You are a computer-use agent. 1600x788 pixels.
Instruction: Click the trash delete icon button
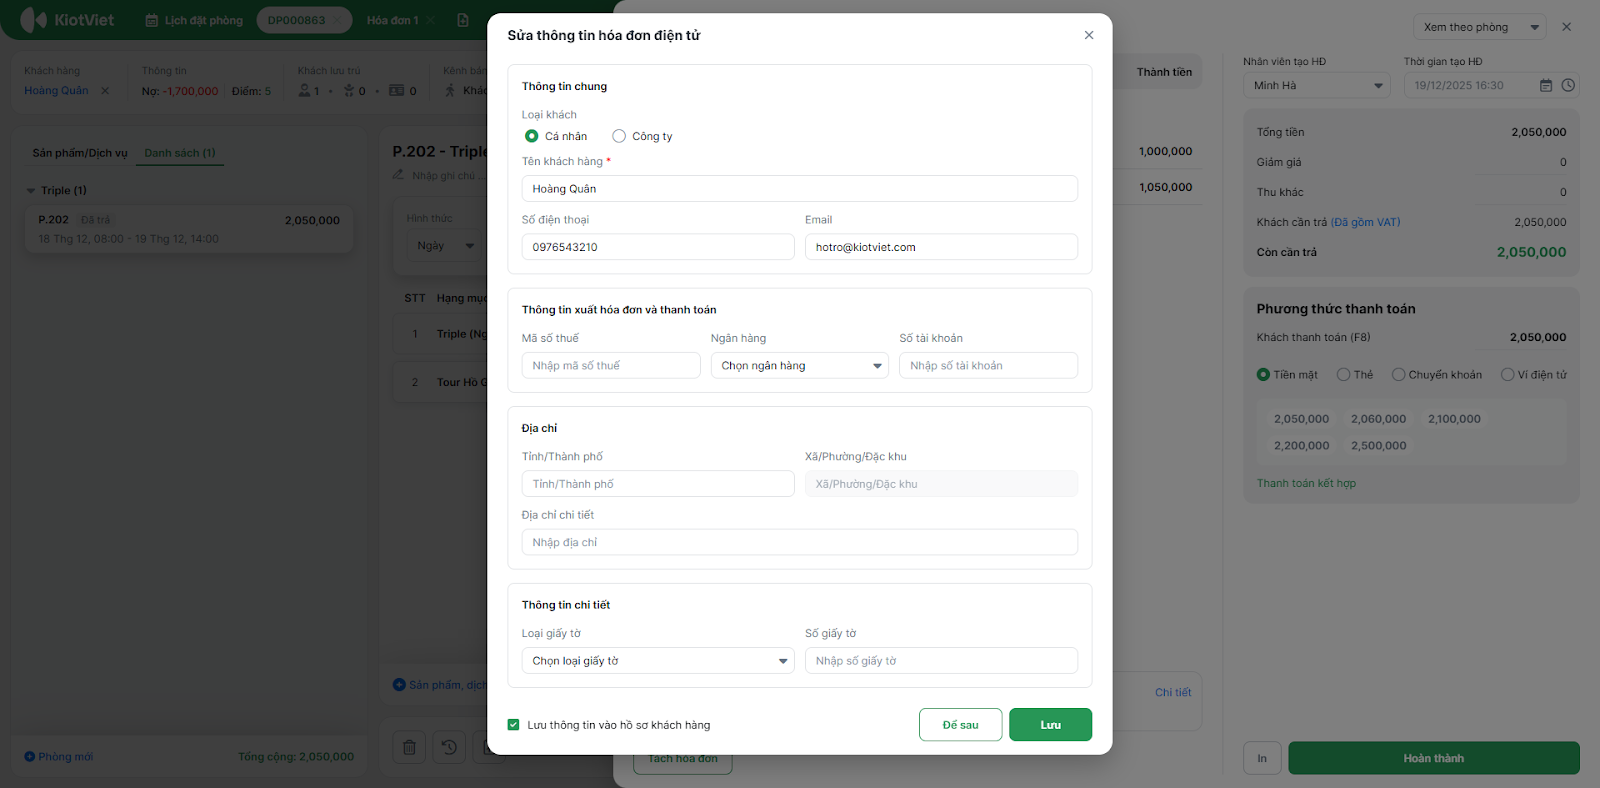pyautogui.click(x=409, y=747)
